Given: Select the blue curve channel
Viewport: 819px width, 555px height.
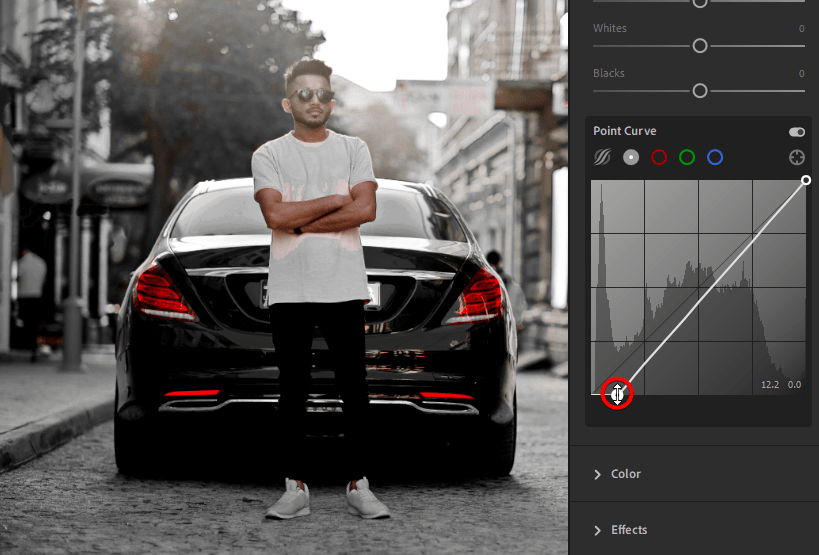Looking at the screenshot, I should 715,157.
